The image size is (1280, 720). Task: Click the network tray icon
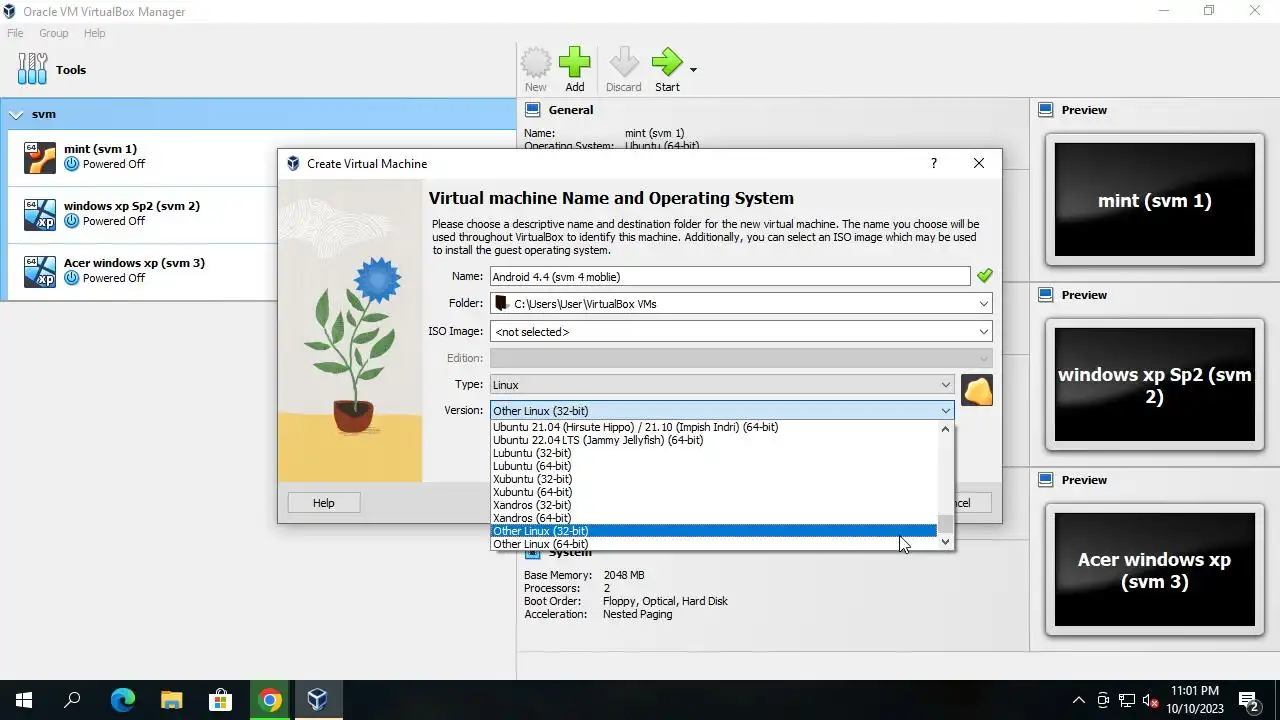tap(1127, 700)
